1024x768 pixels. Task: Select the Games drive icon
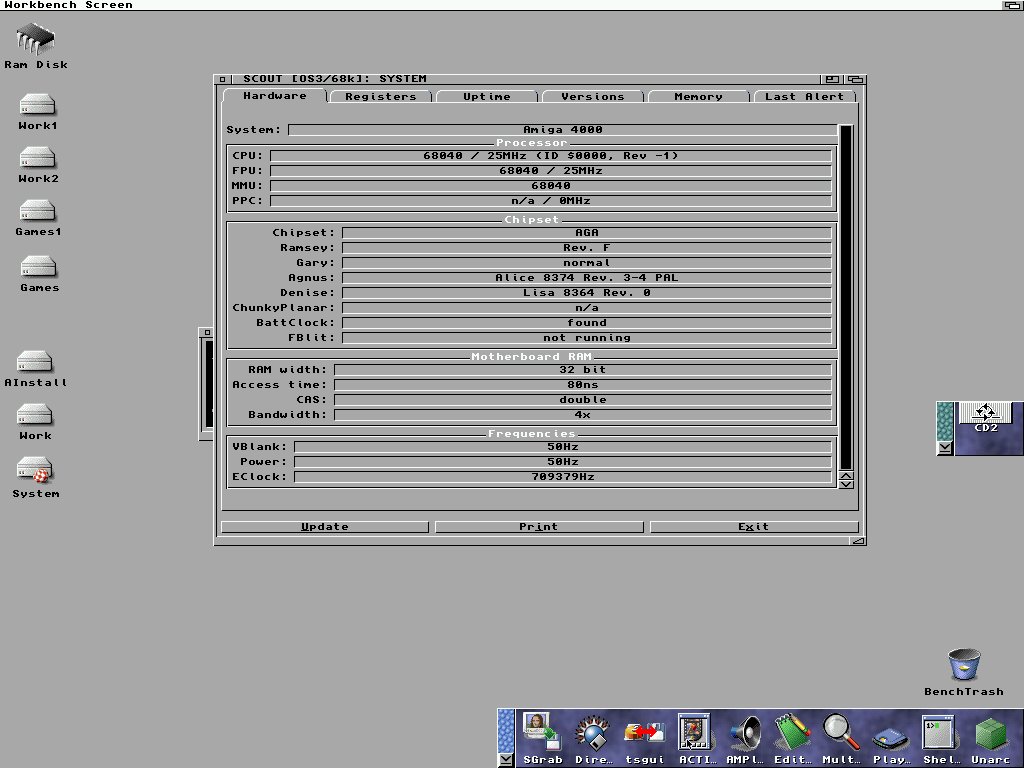click(x=39, y=274)
